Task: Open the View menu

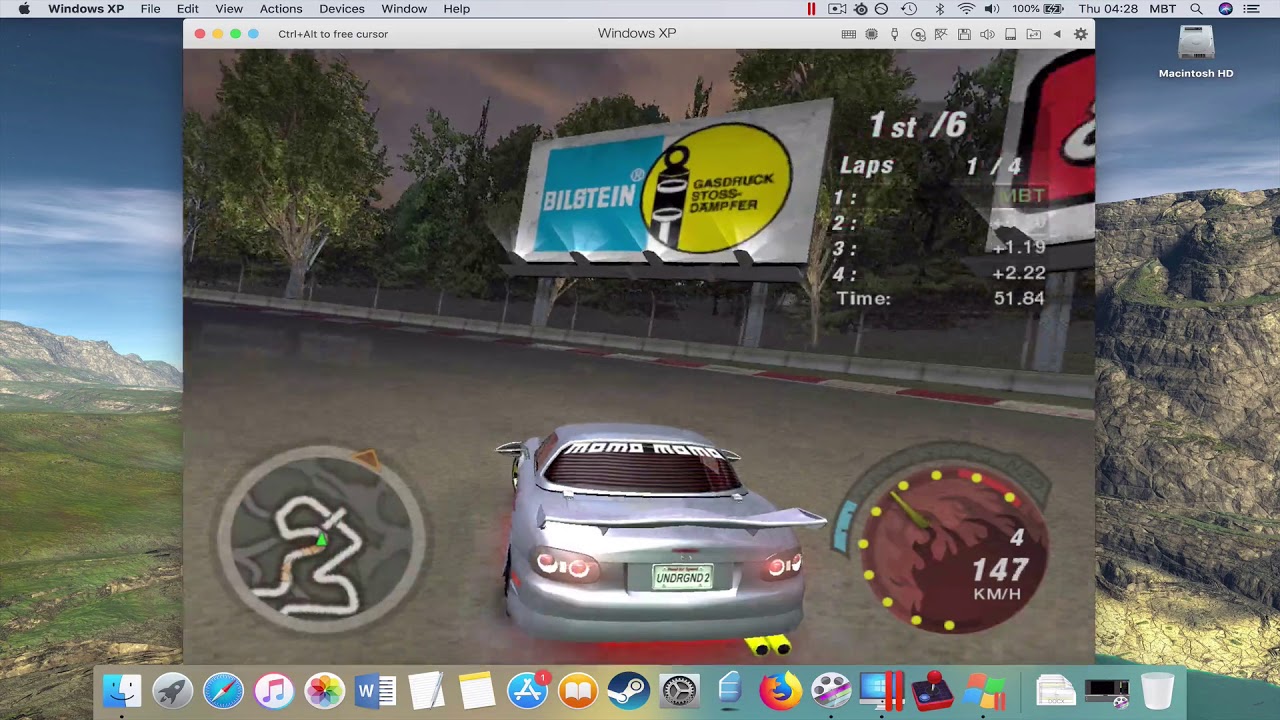Action: pyautogui.click(x=229, y=9)
